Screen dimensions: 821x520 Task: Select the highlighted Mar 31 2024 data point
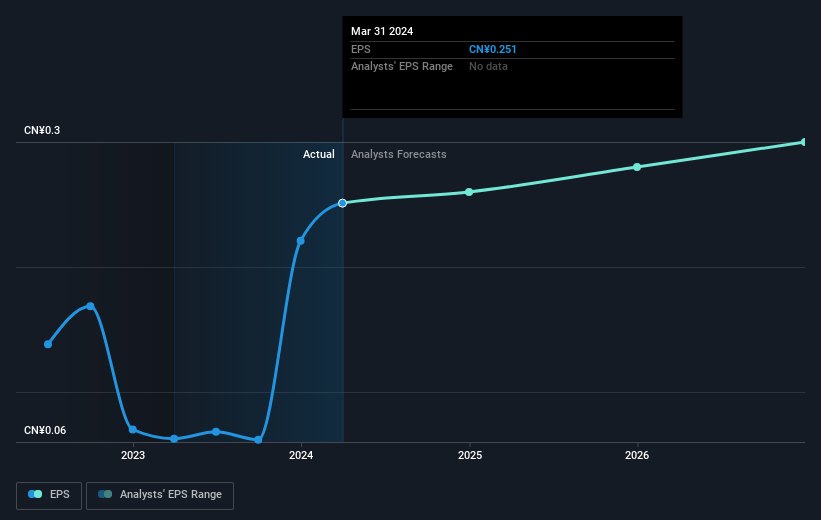[x=342, y=203]
